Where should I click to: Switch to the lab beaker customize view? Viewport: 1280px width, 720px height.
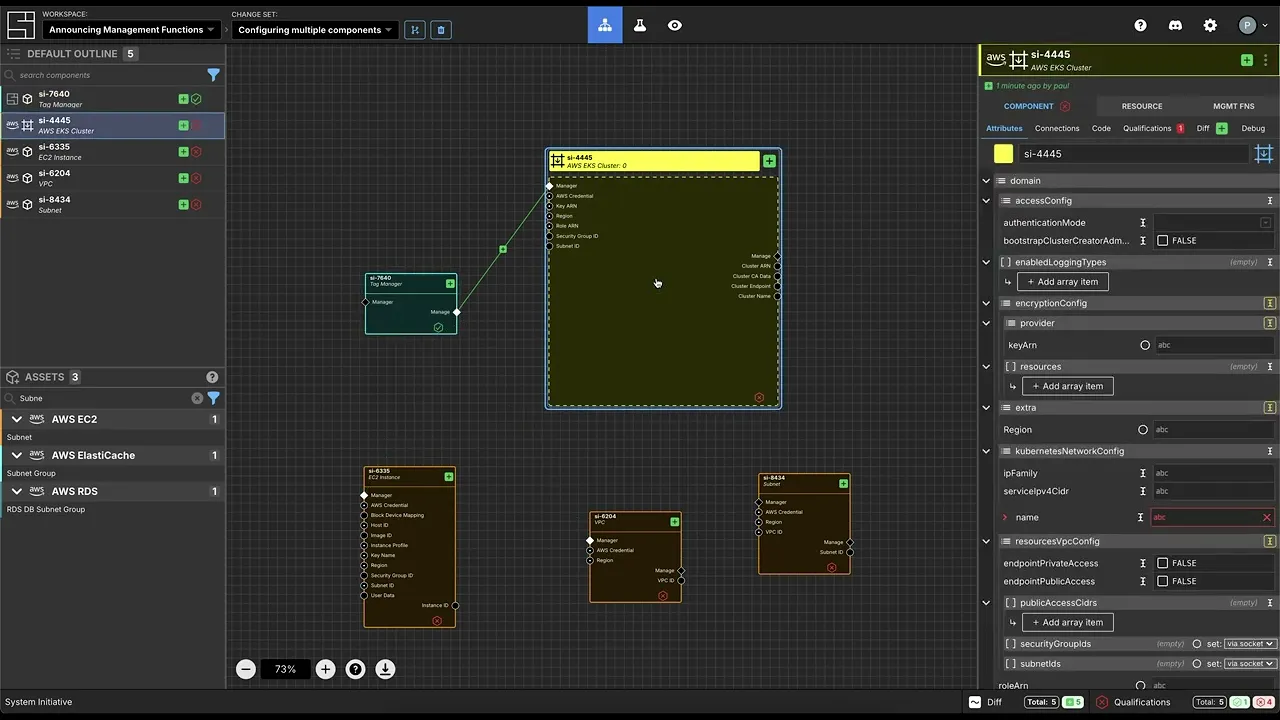coord(640,26)
